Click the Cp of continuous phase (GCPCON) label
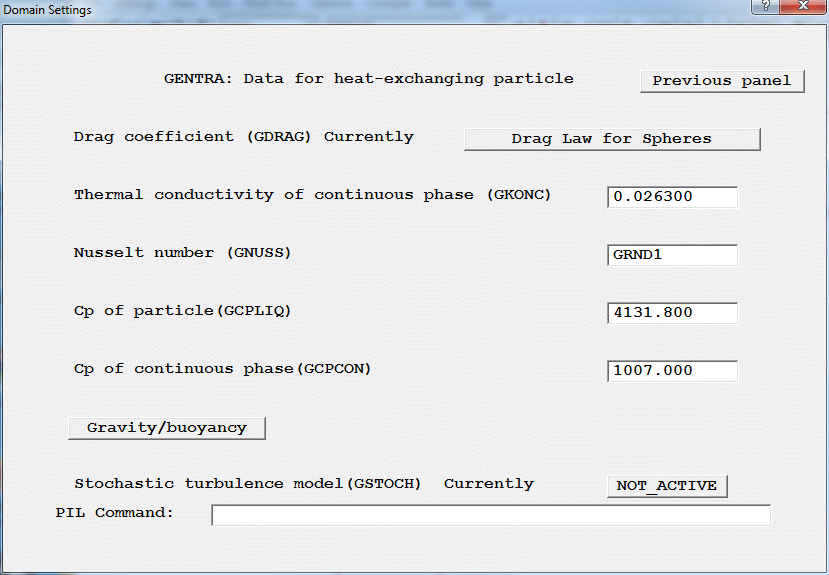Viewport: 829px width, 575px height. click(222, 368)
